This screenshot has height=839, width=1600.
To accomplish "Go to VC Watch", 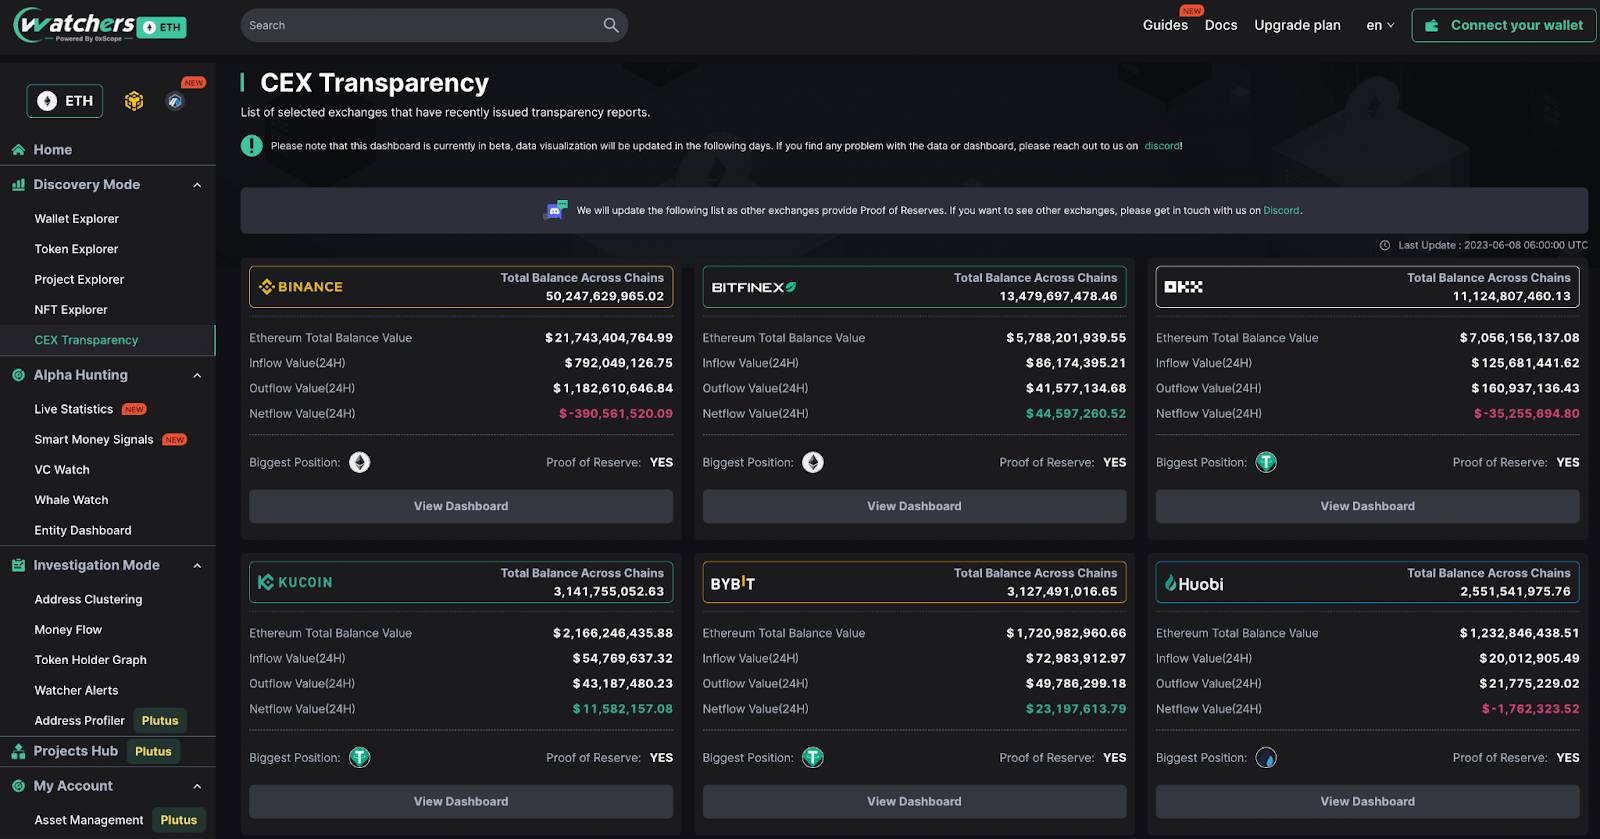I will coord(62,470).
